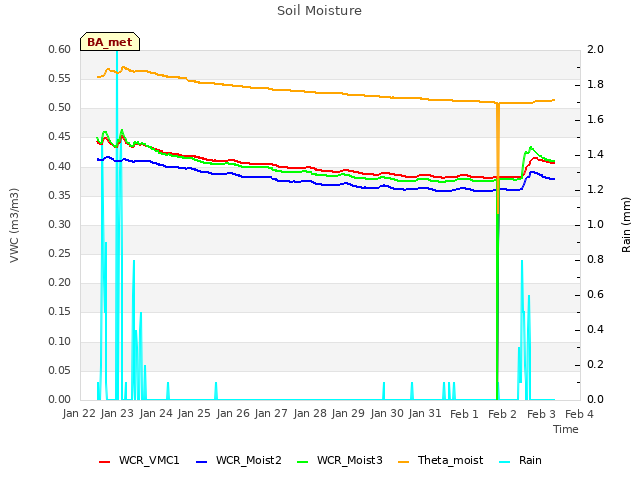The height and width of the screenshot is (480, 640).
Task: Click the Jan 31 date tick label
Action: [425, 414]
